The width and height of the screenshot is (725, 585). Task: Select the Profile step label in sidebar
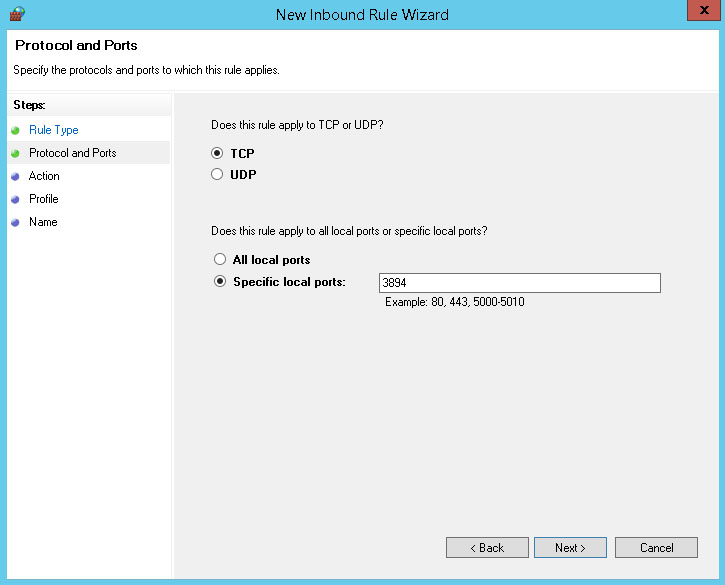click(x=44, y=199)
